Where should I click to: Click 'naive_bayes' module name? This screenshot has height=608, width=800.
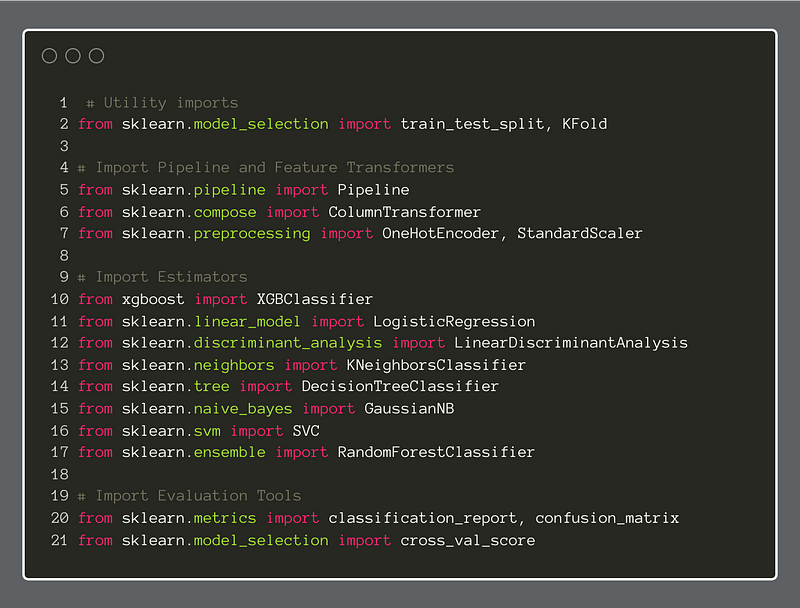(243, 409)
